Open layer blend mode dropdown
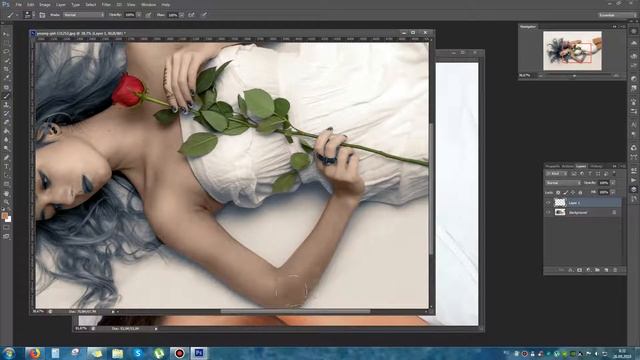Screen dimensions: 640x360 click(x=563, y=183)
